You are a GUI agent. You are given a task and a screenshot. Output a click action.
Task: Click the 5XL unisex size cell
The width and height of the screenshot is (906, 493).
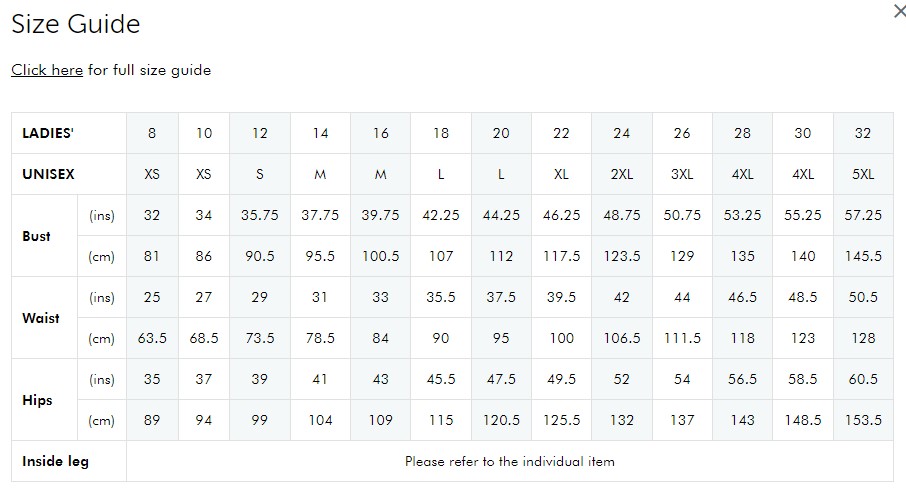863,174
